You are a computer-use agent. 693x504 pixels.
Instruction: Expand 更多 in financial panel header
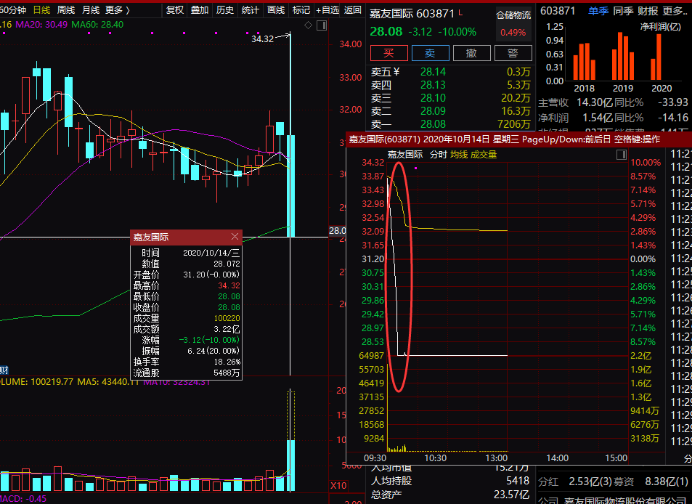tap(677, 9)
